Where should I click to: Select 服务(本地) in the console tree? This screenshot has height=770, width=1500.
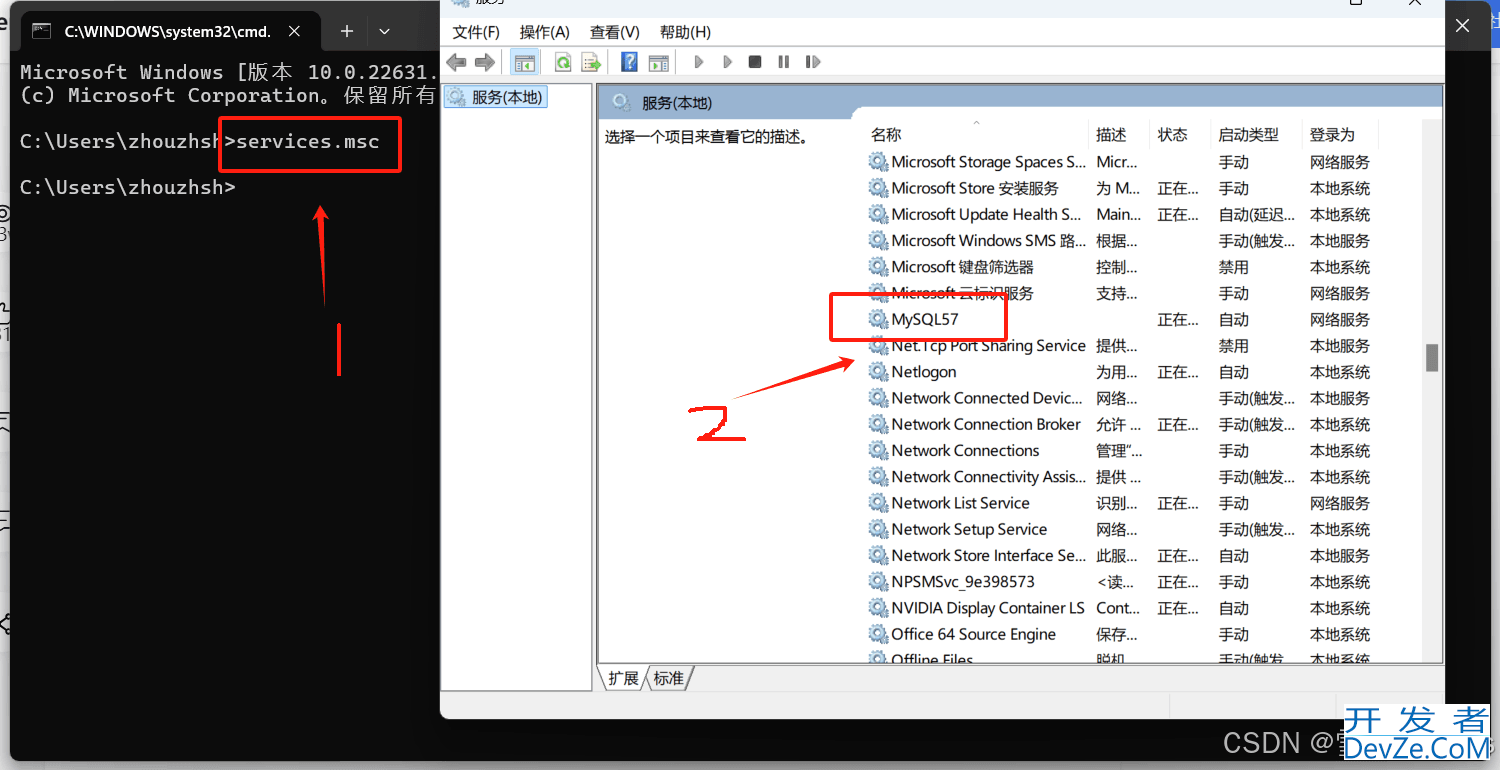point(496,97)
